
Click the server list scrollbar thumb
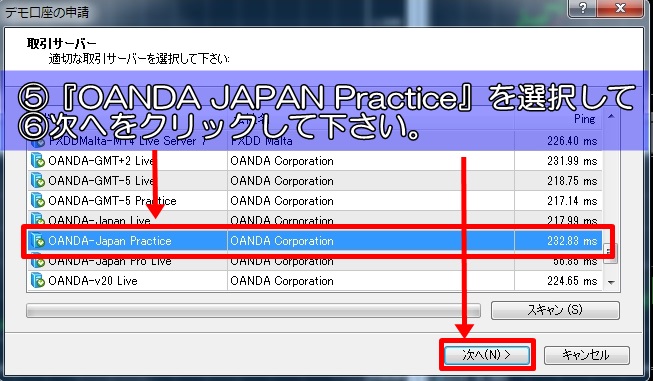tap(611, 253)
